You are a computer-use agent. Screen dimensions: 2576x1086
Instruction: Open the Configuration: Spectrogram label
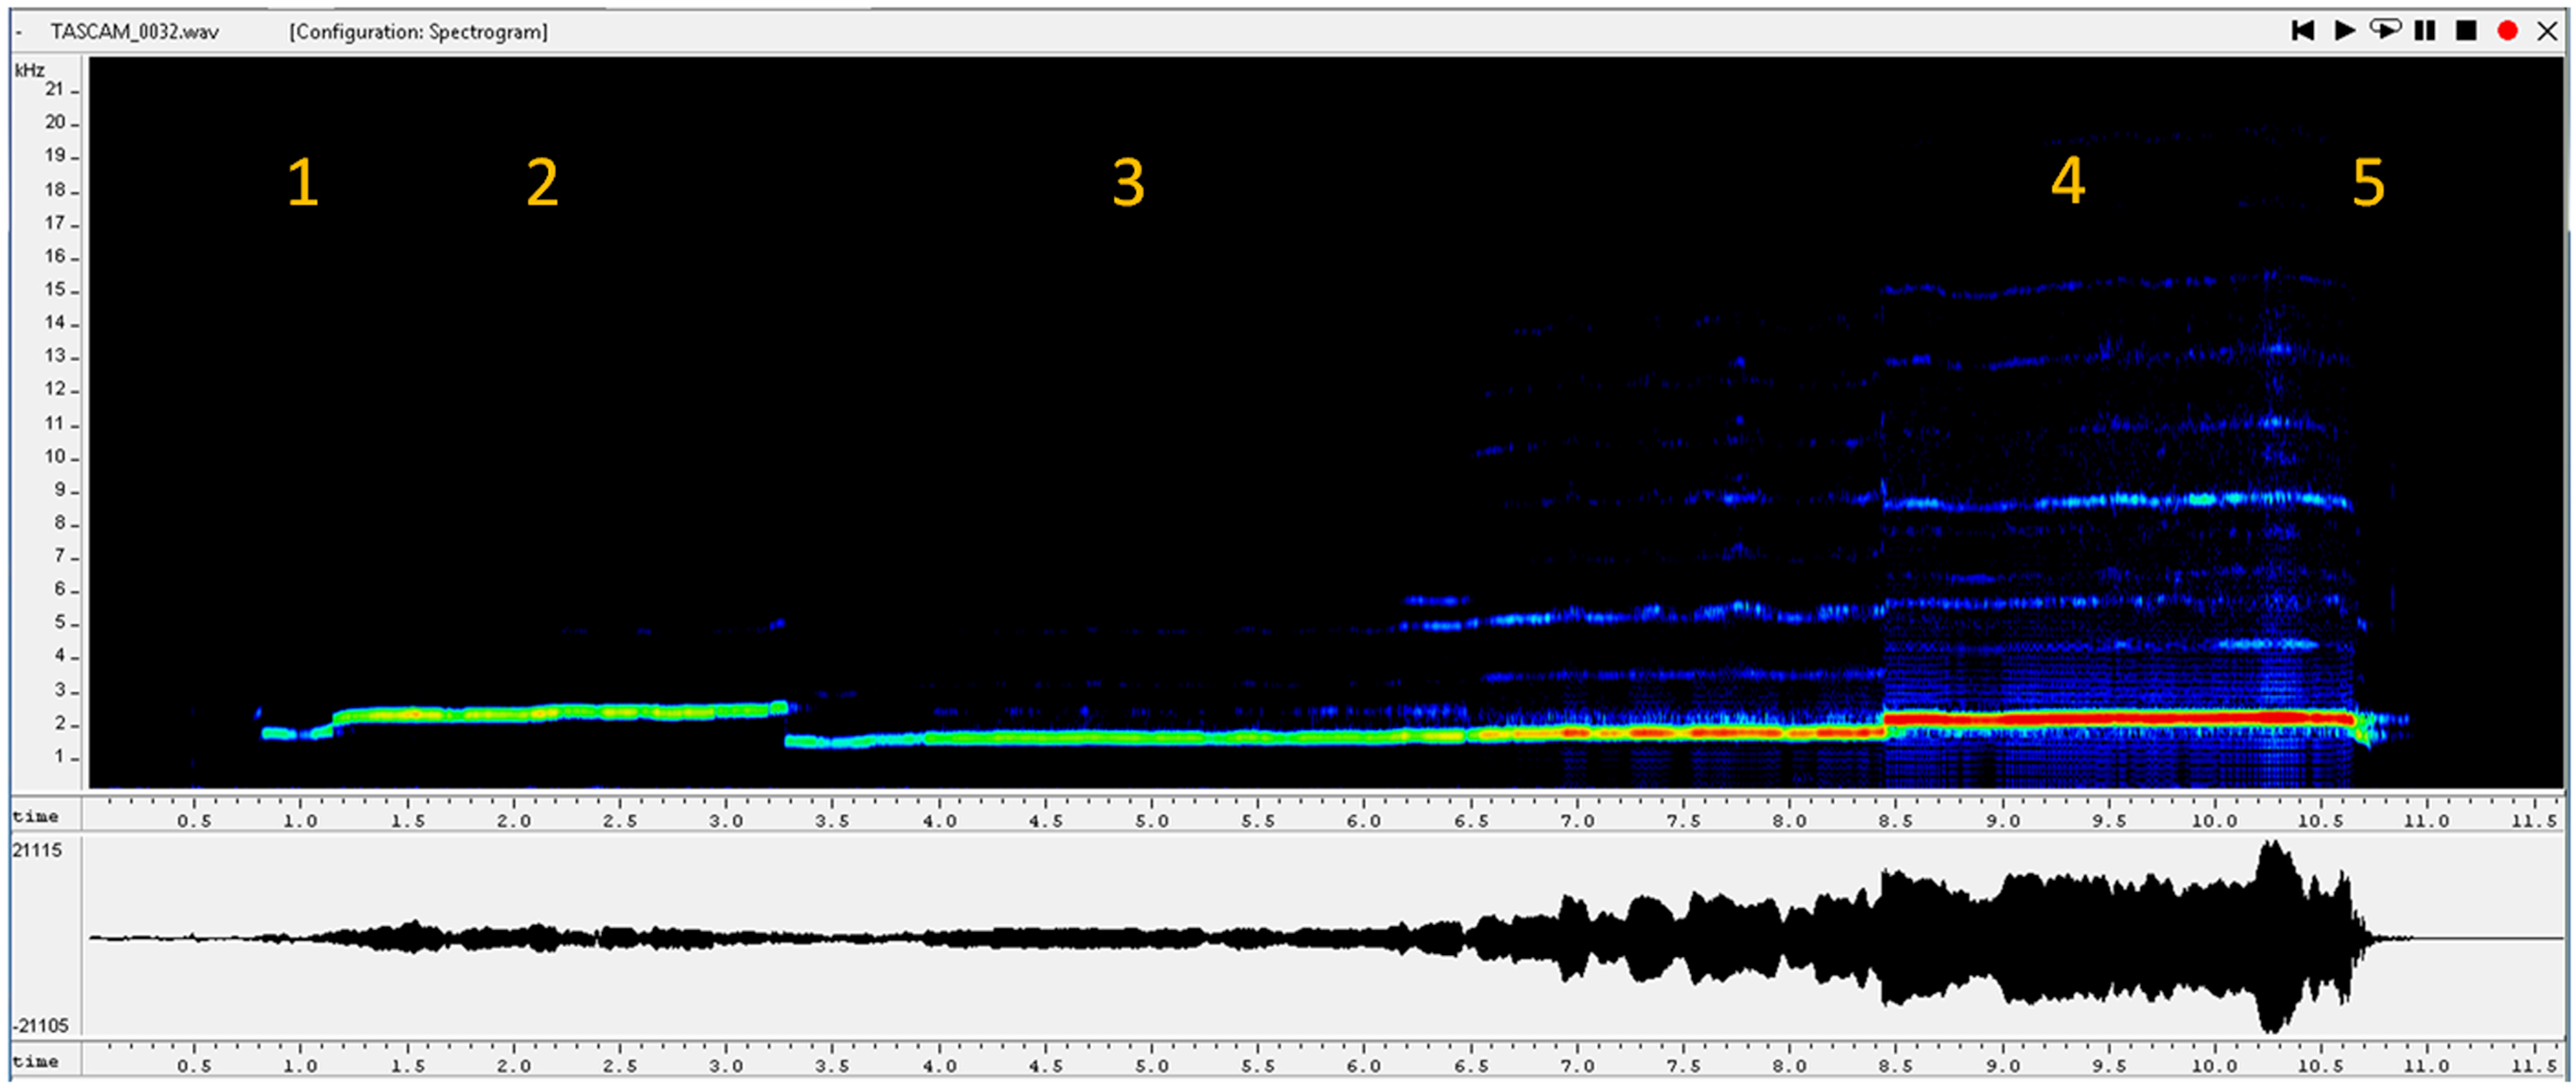(418, 32)
